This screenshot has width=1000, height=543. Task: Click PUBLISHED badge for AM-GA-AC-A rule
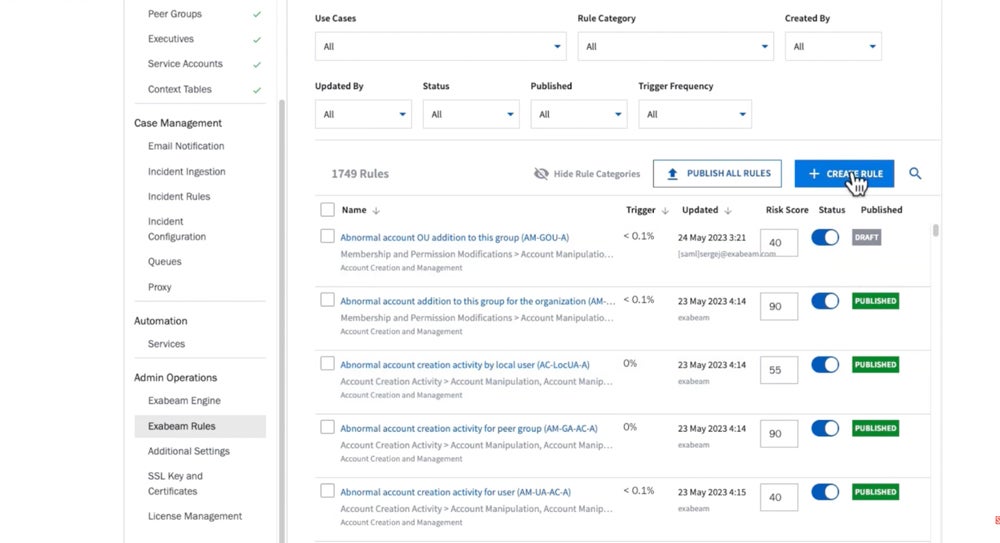(875, 428)
